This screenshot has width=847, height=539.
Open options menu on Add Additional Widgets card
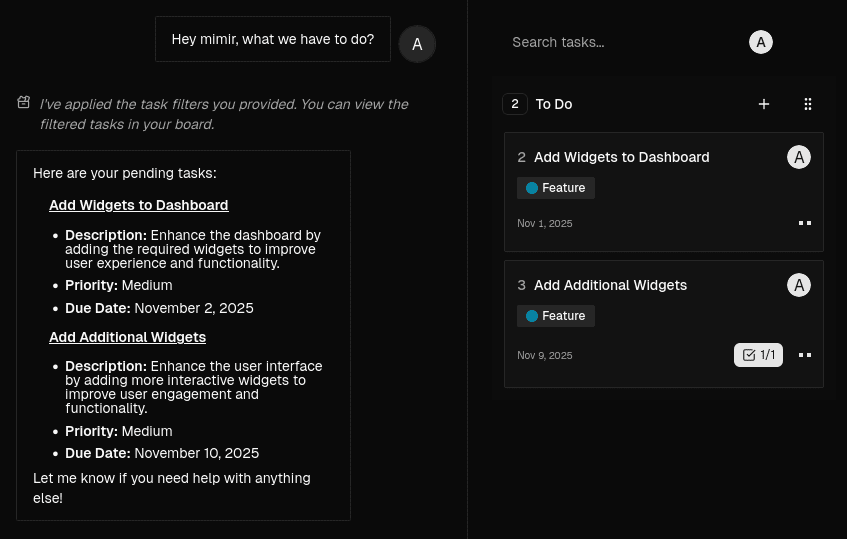[x=805, y=355]
